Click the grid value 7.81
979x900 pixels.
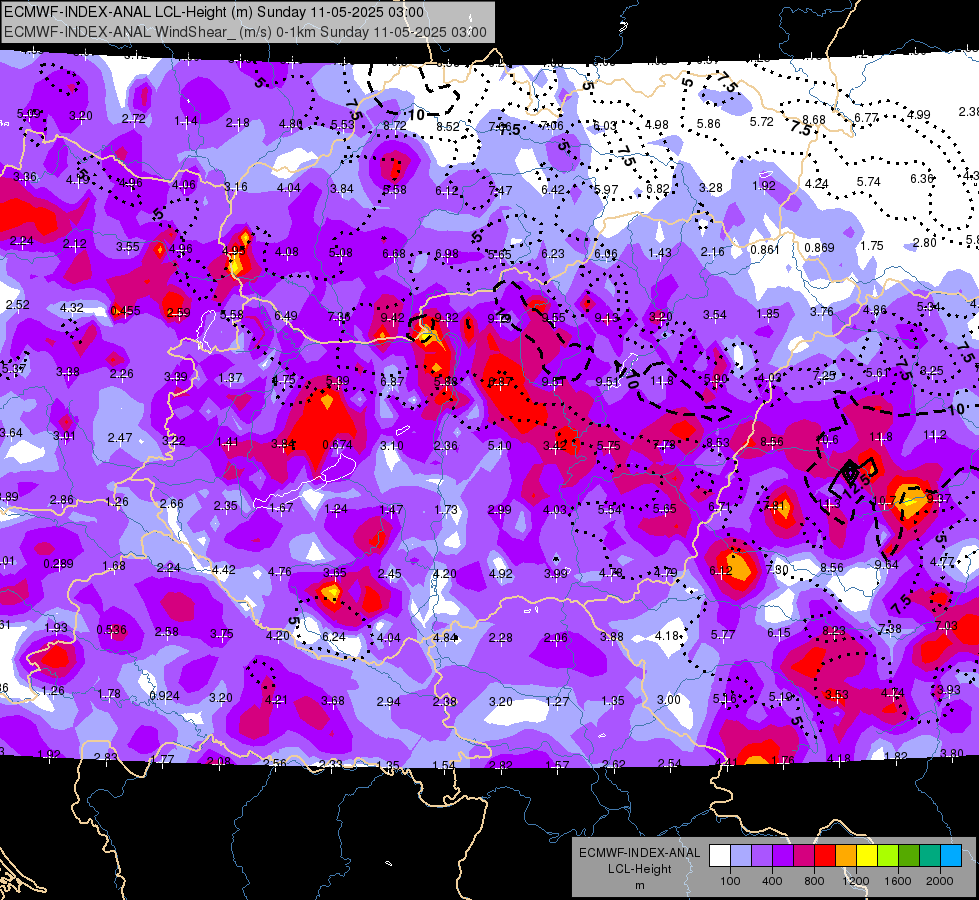774,505
